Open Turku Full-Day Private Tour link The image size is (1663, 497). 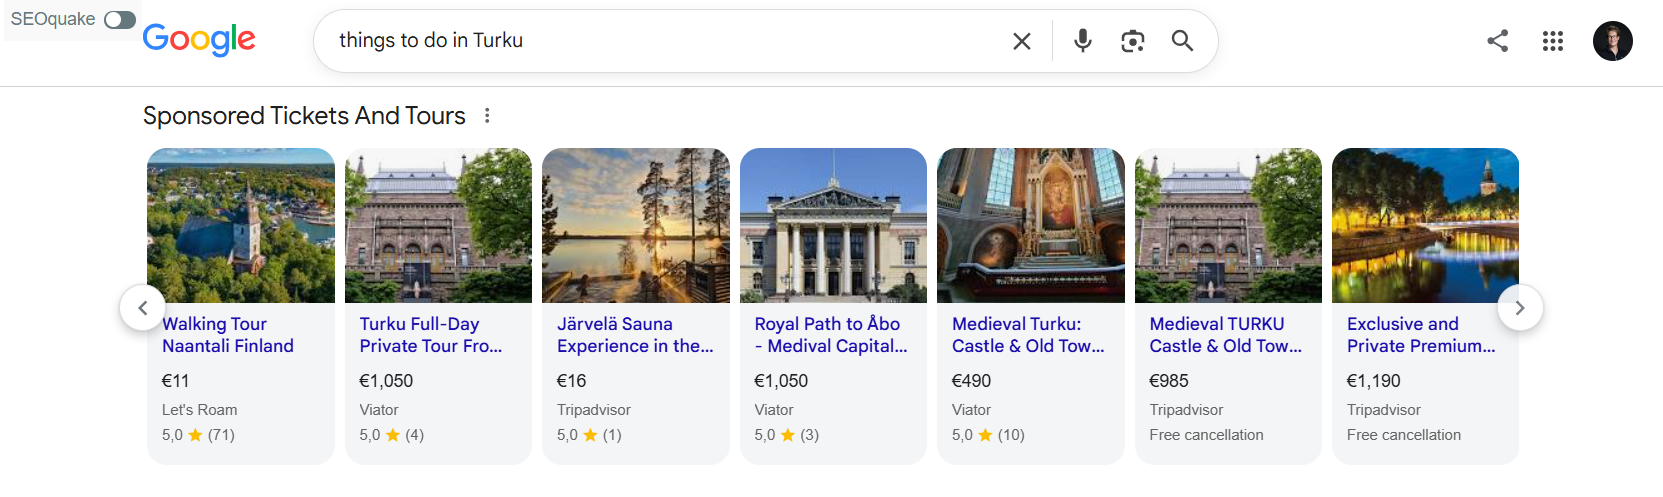(431, 335)
